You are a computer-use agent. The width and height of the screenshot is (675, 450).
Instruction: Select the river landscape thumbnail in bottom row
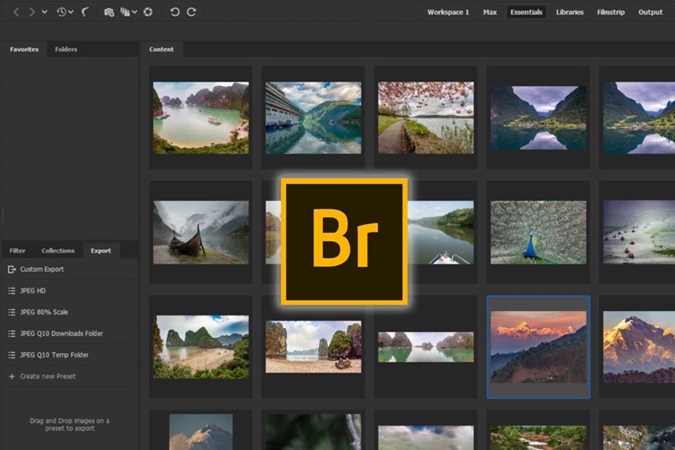pos(538,438)
